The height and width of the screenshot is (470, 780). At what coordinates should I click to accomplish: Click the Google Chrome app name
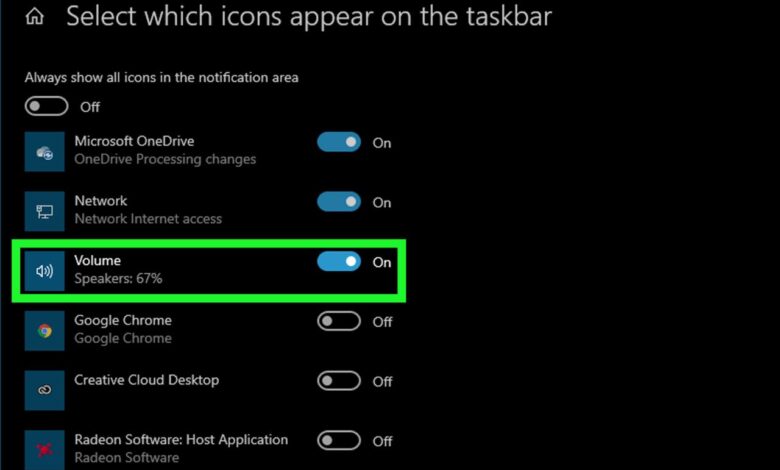coord(123,320)
